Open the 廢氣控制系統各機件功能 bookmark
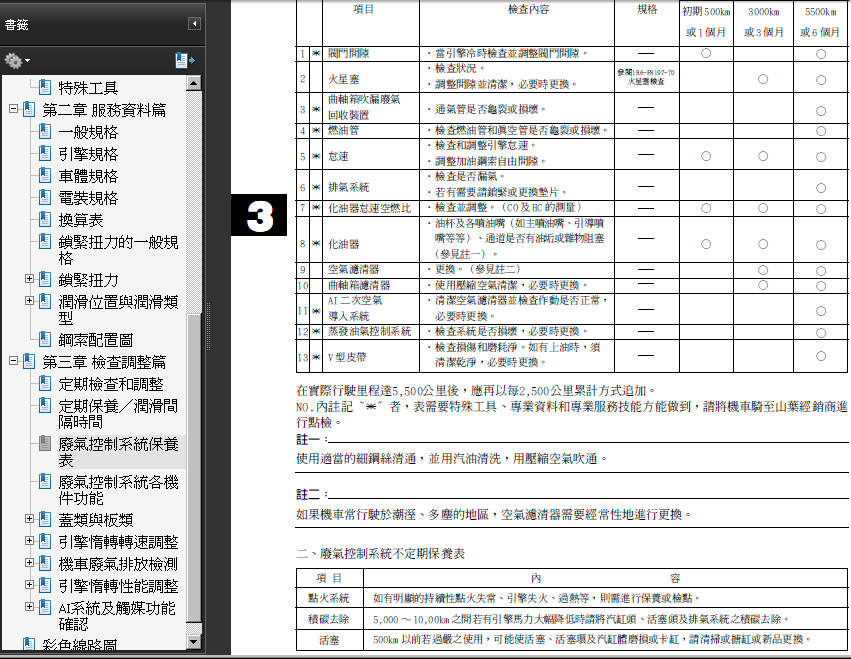The image size is (851, 659). [118, 490]
